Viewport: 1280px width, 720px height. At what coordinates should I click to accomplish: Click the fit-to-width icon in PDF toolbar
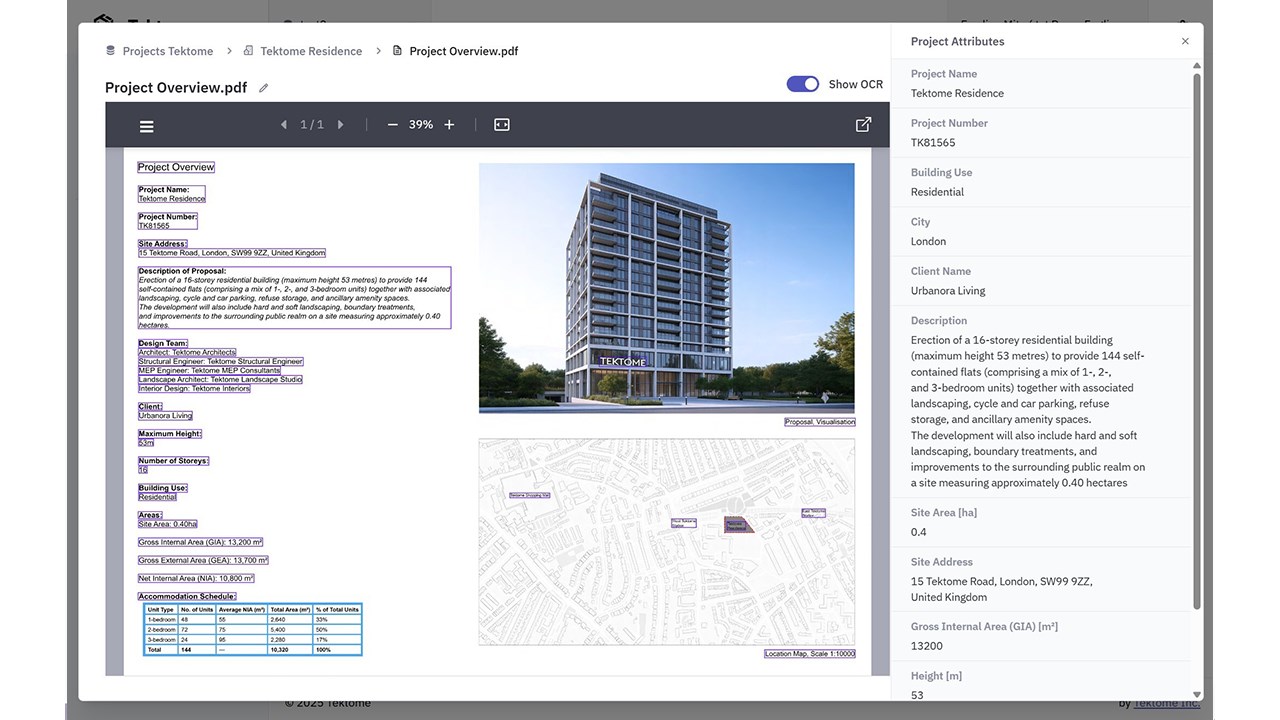[502, 125]
